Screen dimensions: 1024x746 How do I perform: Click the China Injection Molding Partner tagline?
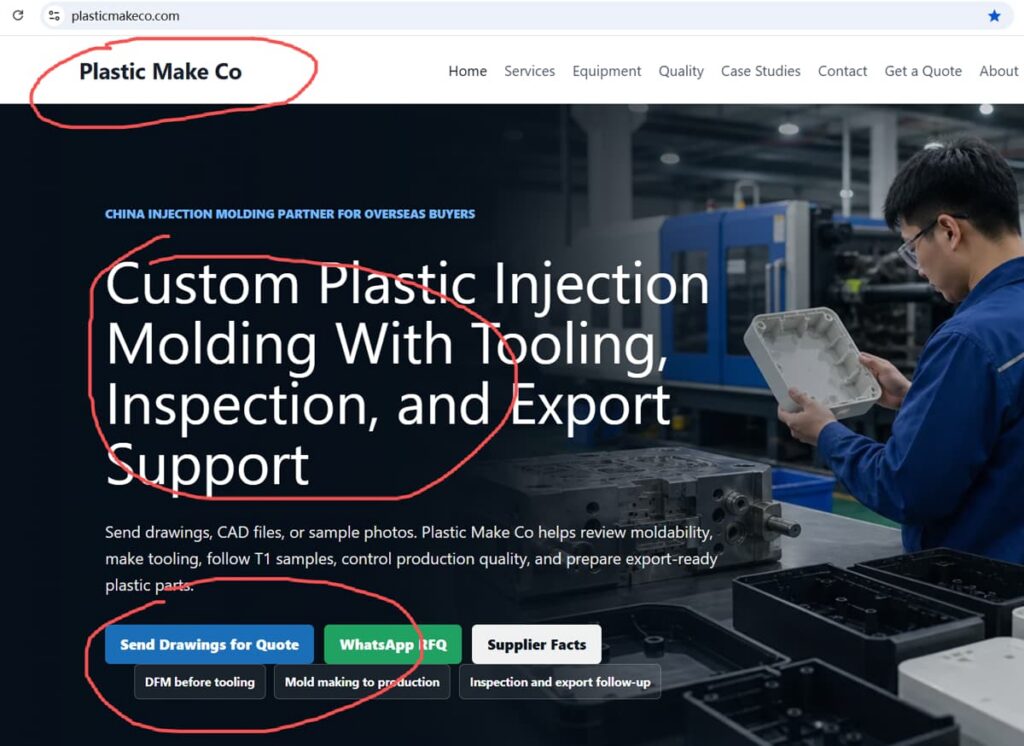point(290,214)
